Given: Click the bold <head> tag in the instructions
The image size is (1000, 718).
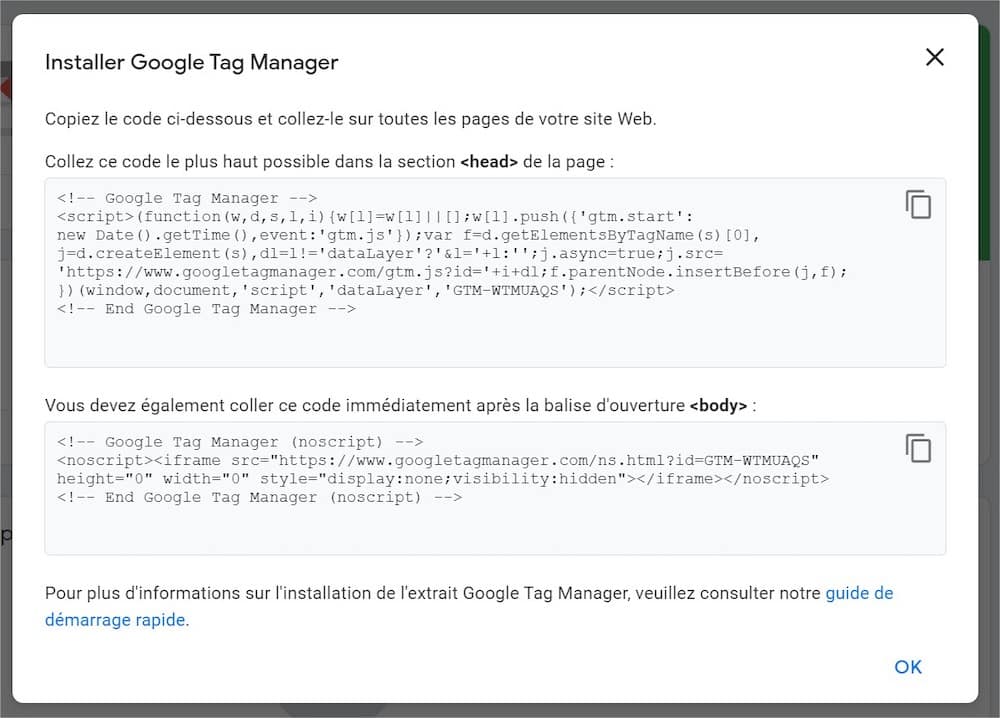Looking at the screenshot, I should click(x=488, y=161).
